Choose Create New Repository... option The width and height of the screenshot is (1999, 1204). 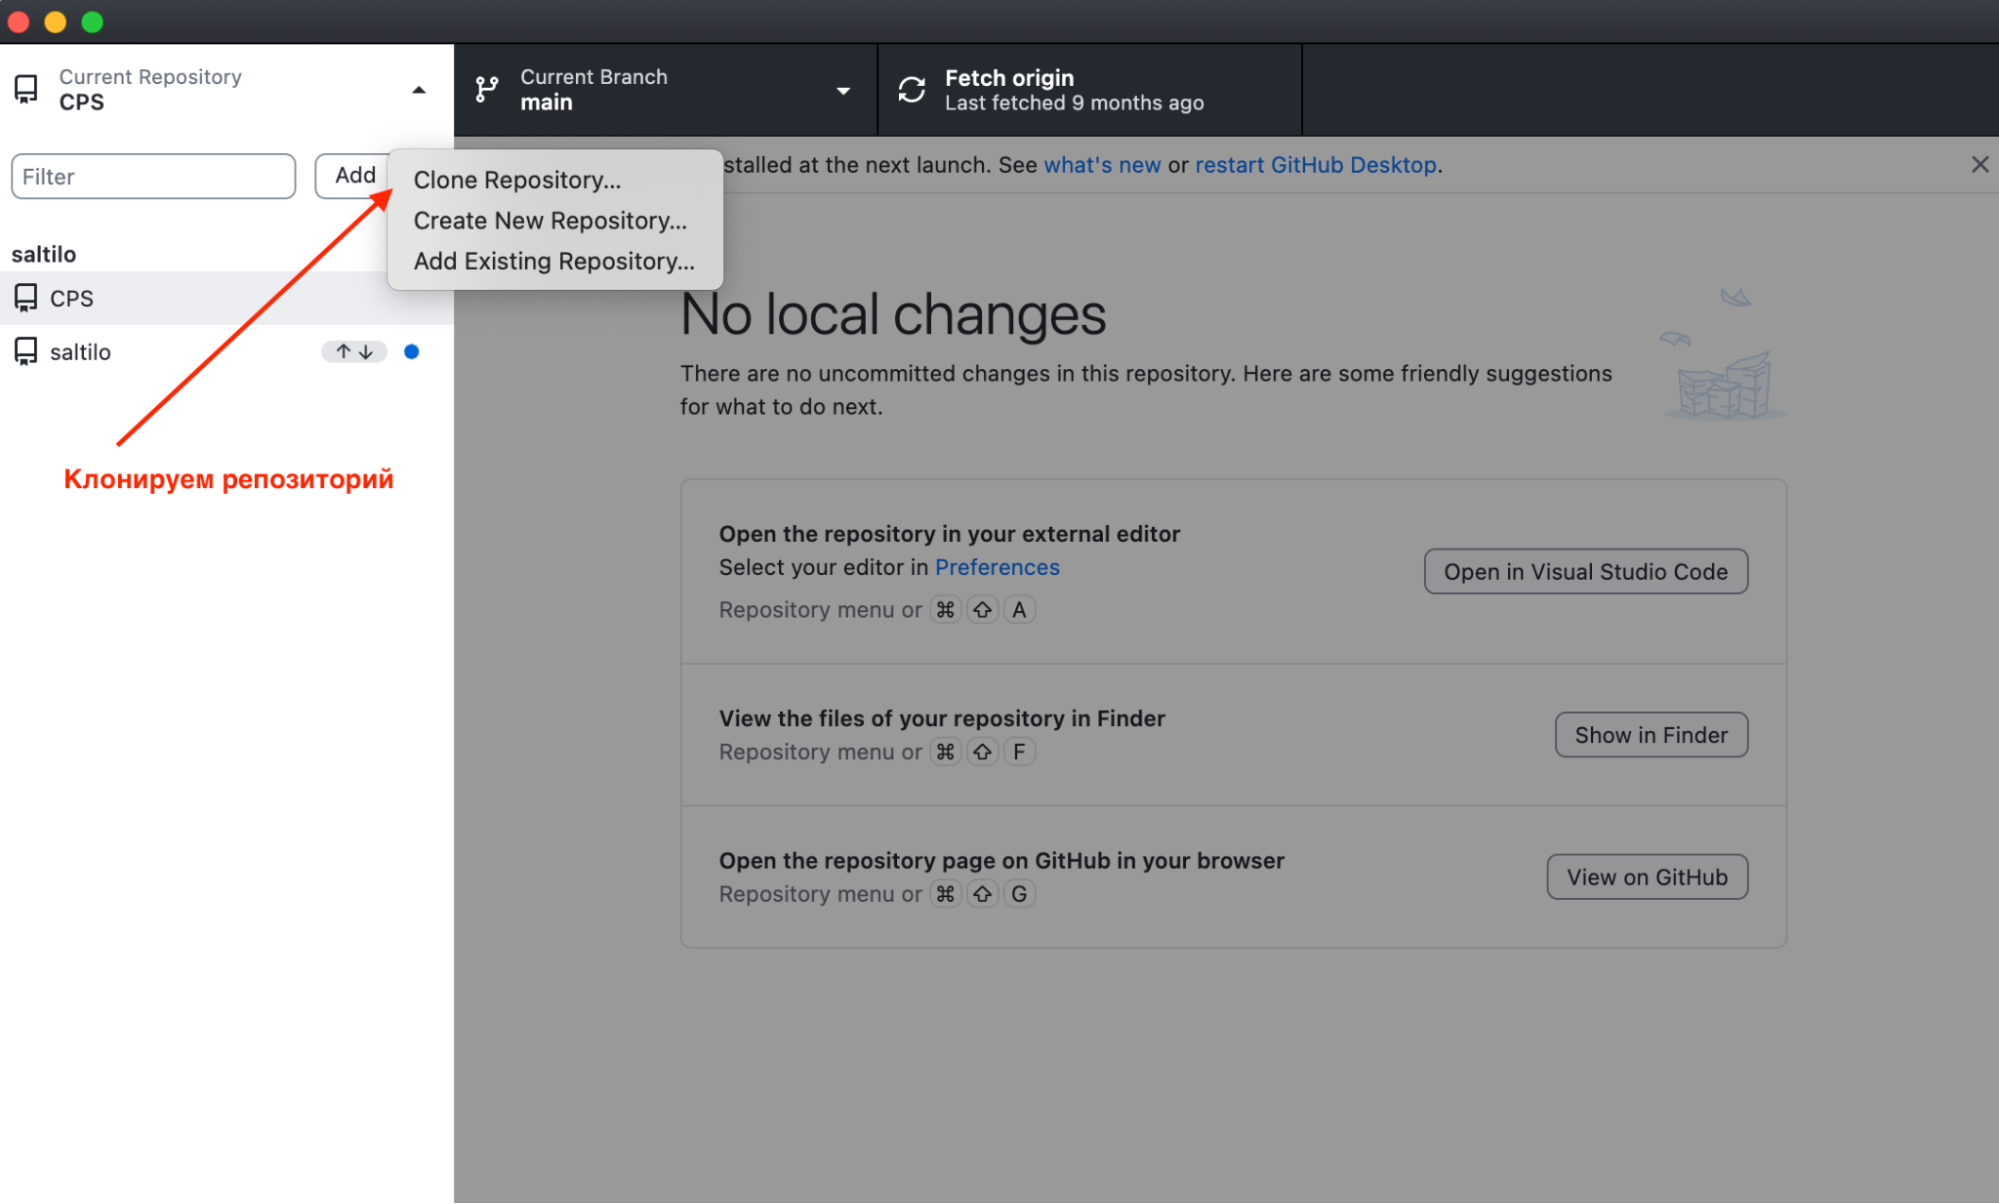coord(550,221)
